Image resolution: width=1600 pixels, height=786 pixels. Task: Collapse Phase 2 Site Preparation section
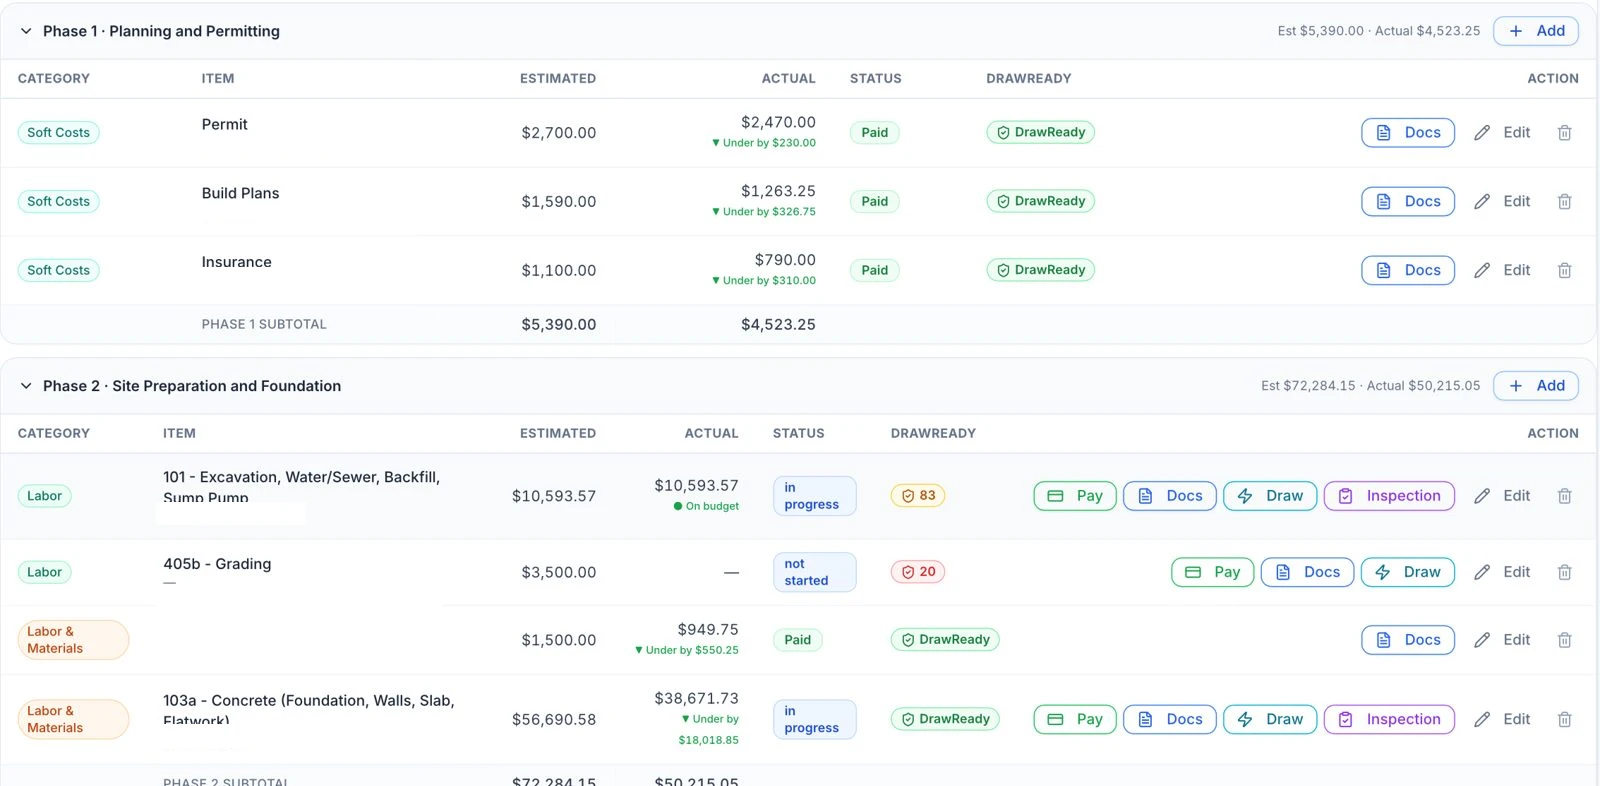pos(26,386)
